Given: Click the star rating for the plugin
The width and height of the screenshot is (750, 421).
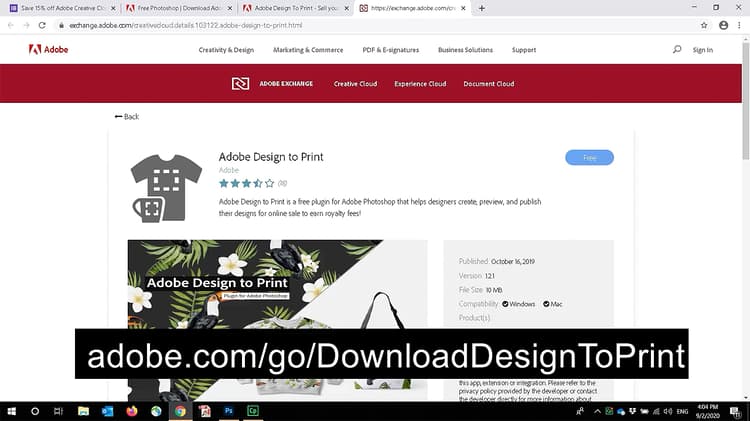Looking at the screenshot, I should click(247, 183).
